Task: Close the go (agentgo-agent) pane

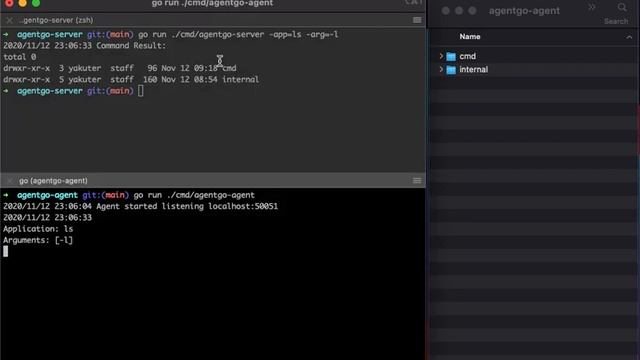Action: [9, 180]
